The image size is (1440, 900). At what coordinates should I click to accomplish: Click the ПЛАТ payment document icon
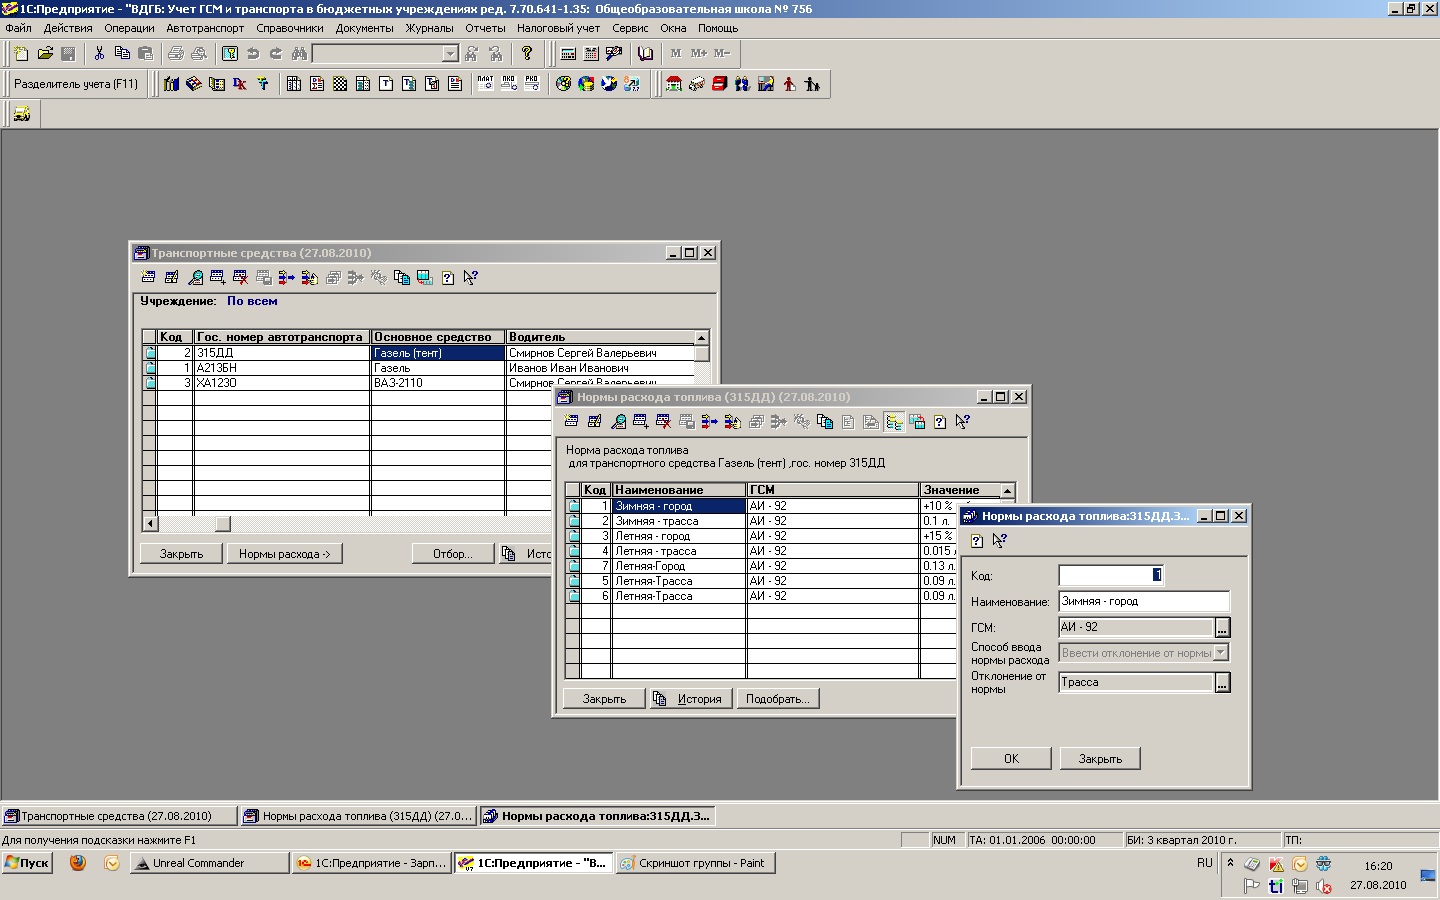tap(485, 84)
